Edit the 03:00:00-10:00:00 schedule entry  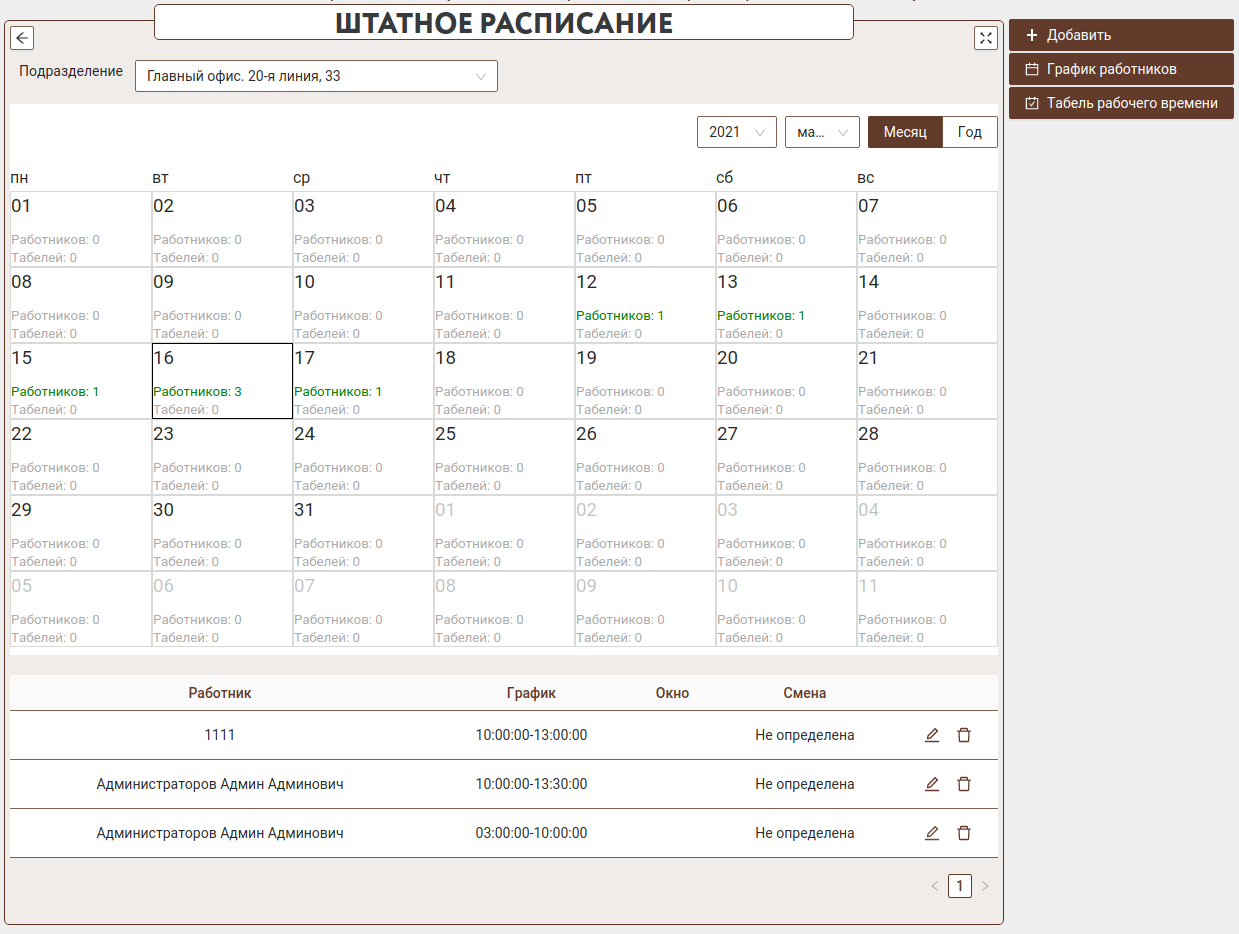pos(932,833)
